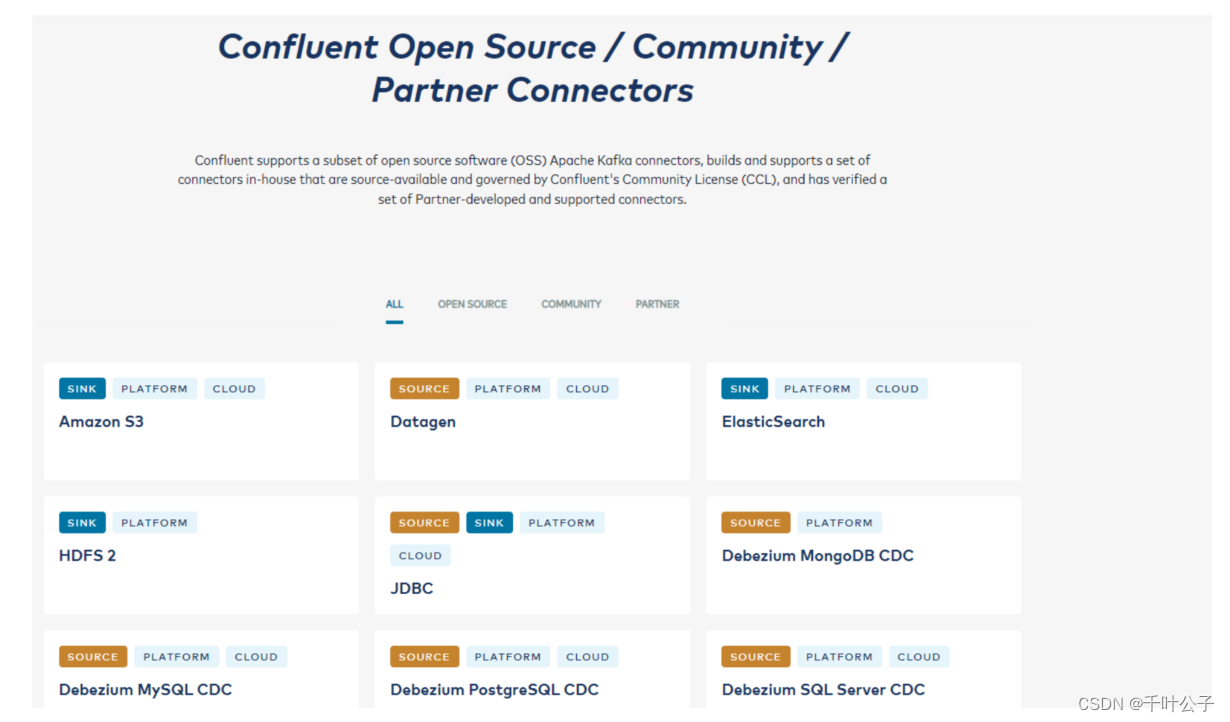Viewport: 1230px width, 722px height.
Task: Switch to the COMMUNITY tab
Action: click(571, 304)
